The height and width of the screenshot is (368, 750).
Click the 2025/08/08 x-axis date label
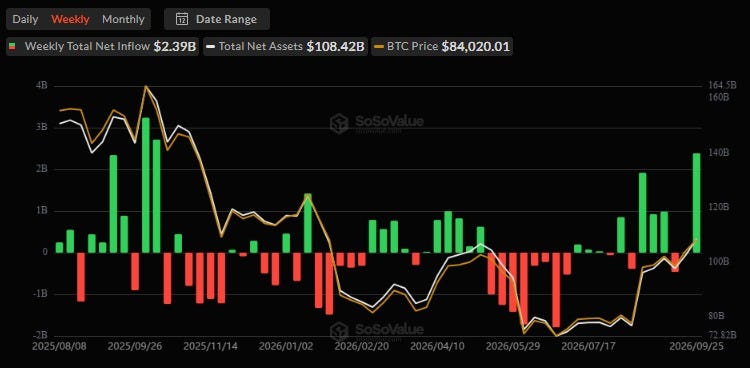point(60,346)
